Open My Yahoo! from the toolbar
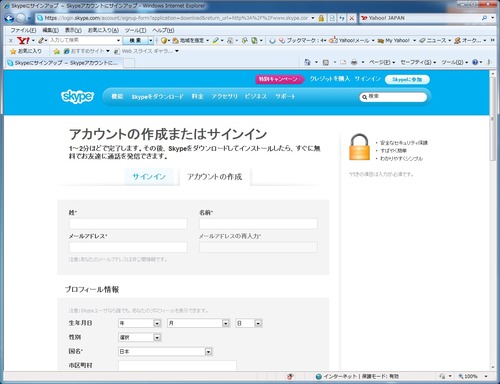The height and width of the screenshot is (384, 500). coord(394,41)
